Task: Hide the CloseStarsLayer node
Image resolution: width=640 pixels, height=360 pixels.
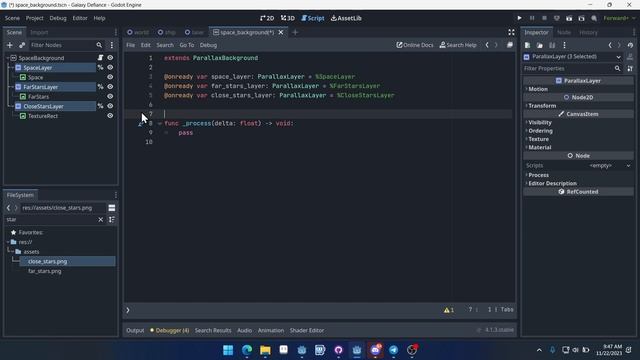Action: click(110, 106)
